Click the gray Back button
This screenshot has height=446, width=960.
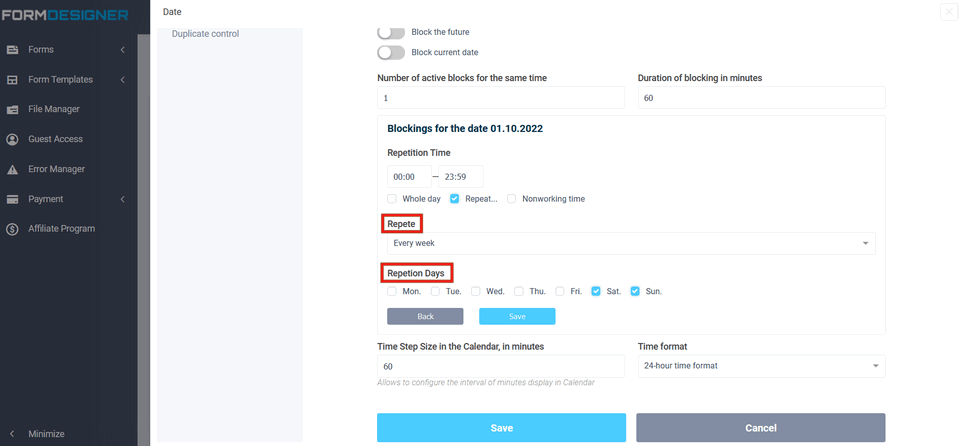[x=425, y=316]
